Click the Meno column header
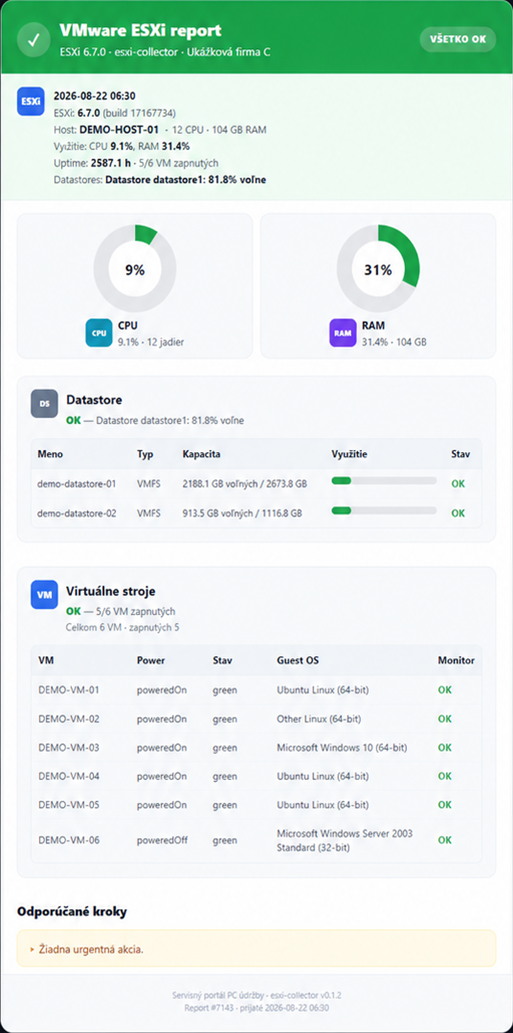The width and height of the screenshot is (513, 1033). pos(51,454)
